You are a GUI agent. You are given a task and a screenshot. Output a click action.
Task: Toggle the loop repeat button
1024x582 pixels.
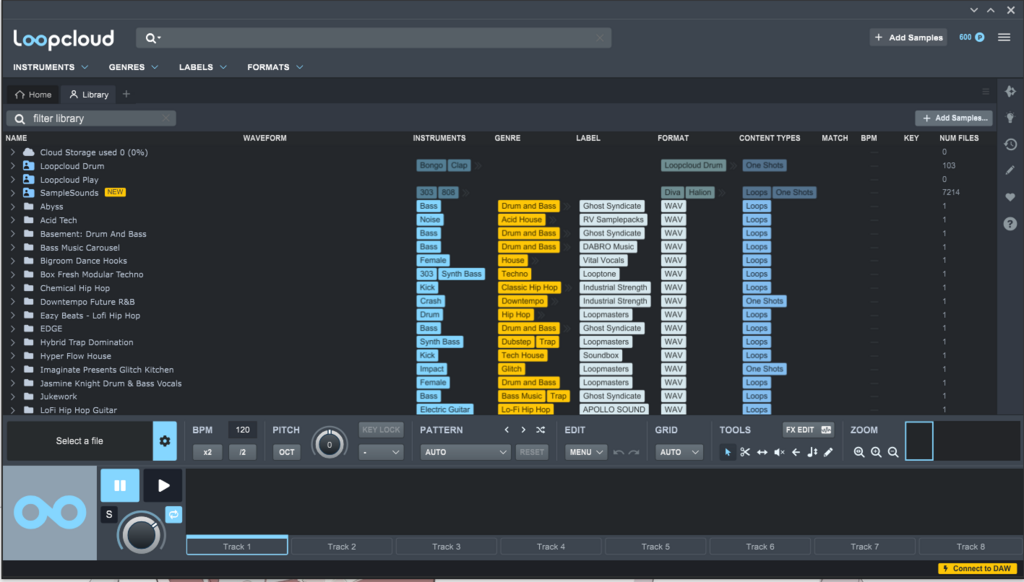[173, 515]
